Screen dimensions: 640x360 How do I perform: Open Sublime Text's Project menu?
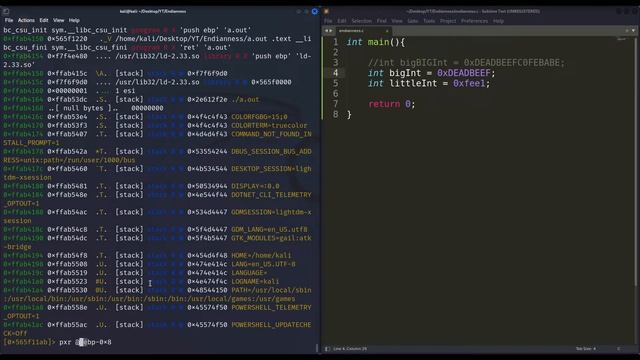coord(448,21)
